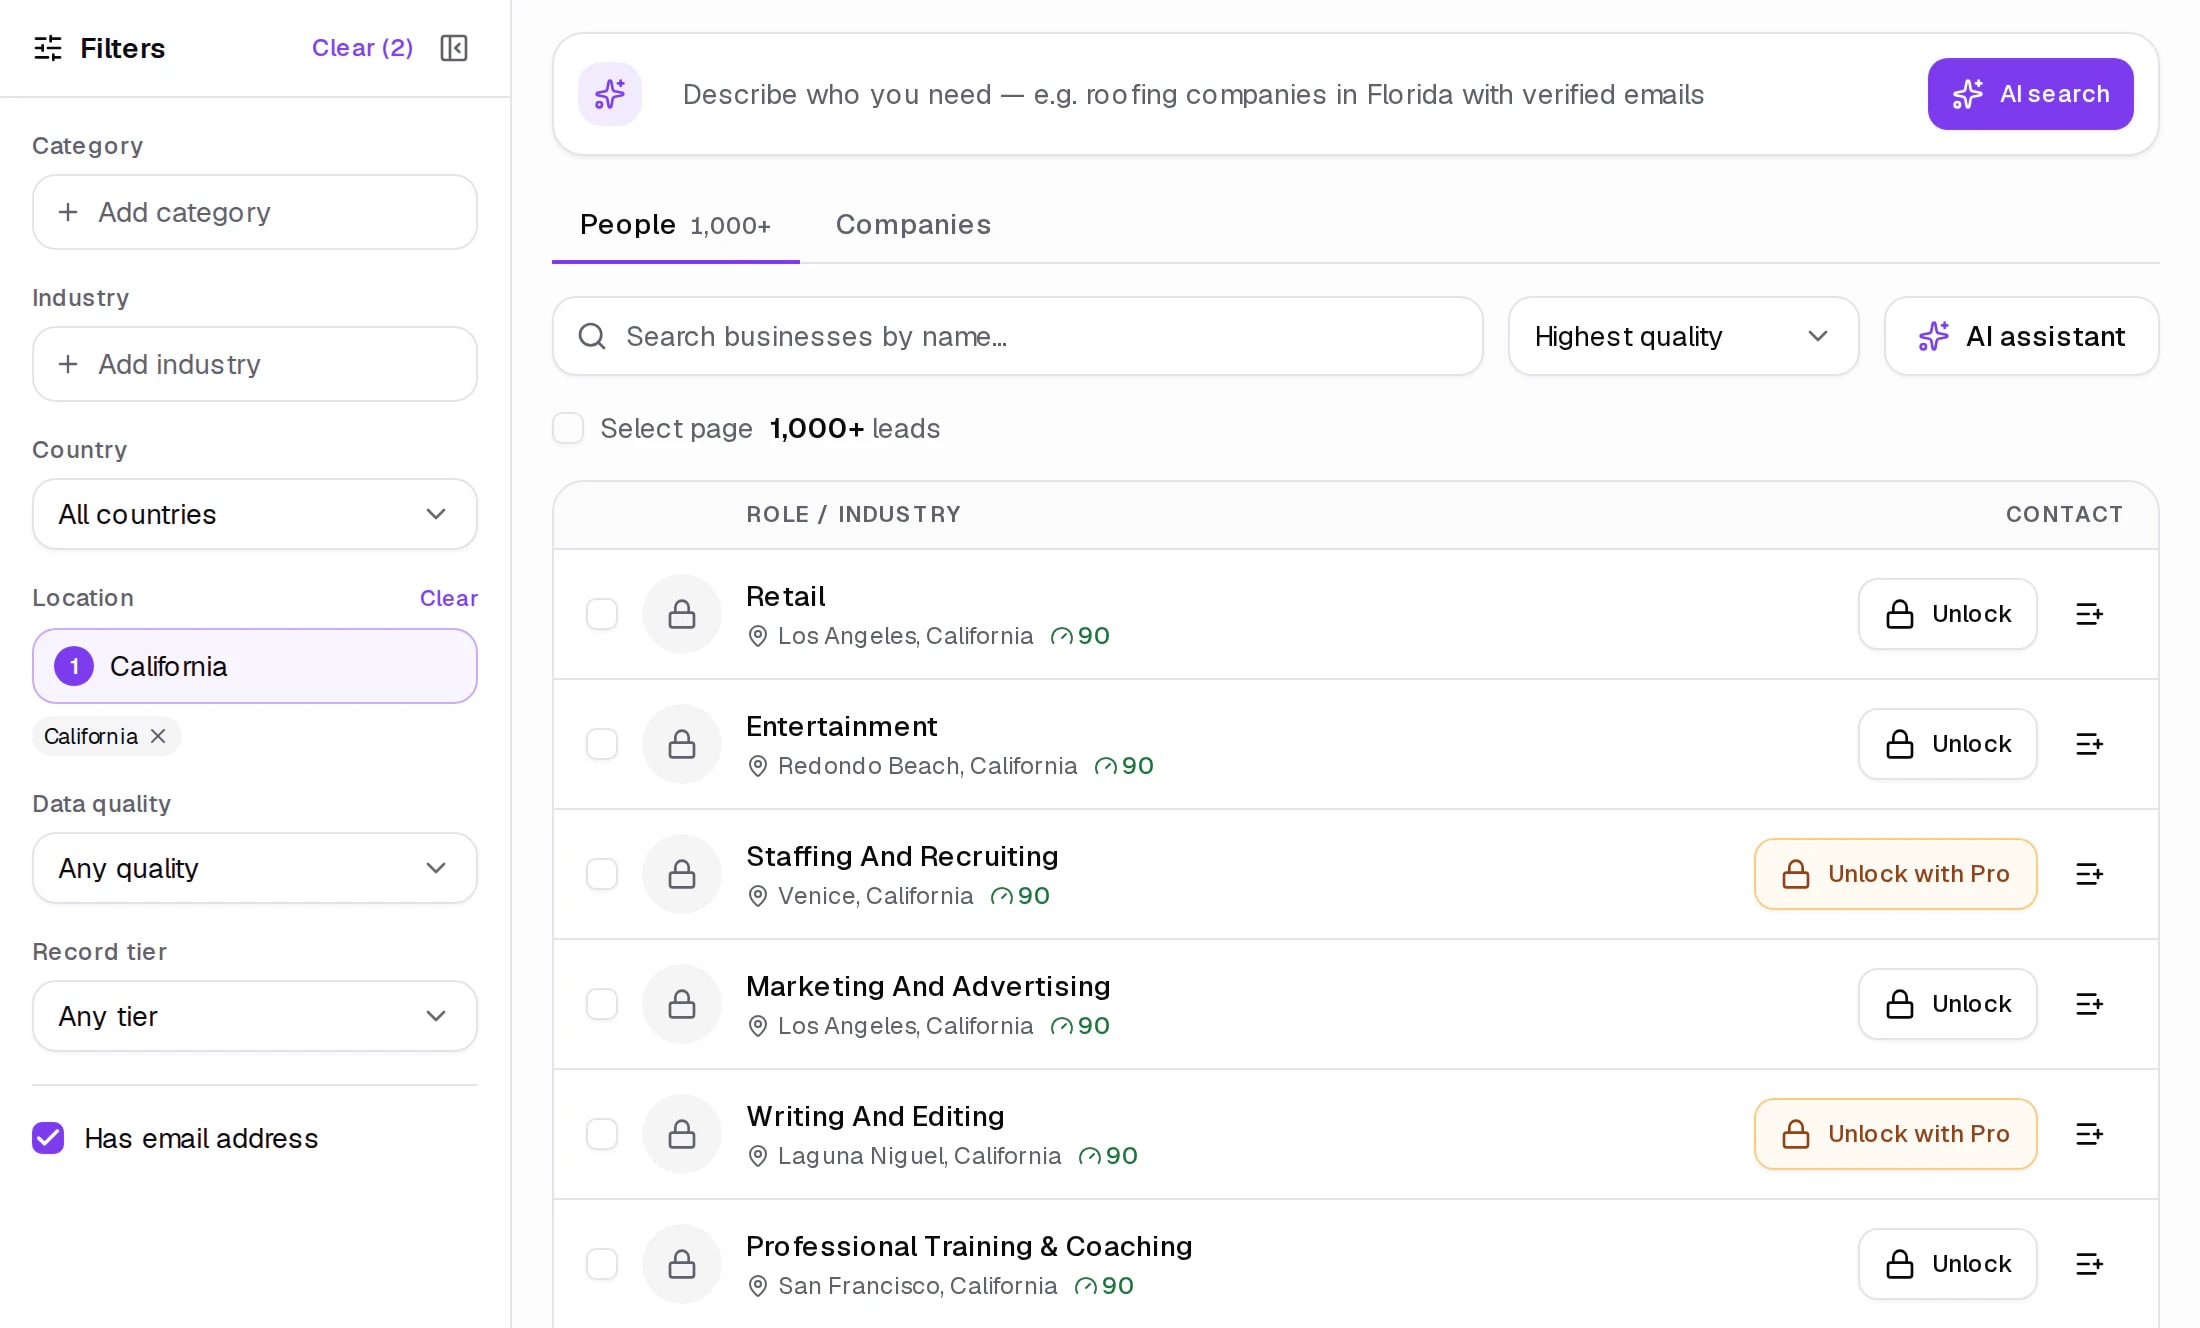Viewport: 2200px width, 1328px height.
Task: Click the Filters sliders icon
Action: click(x=48, y=48)
